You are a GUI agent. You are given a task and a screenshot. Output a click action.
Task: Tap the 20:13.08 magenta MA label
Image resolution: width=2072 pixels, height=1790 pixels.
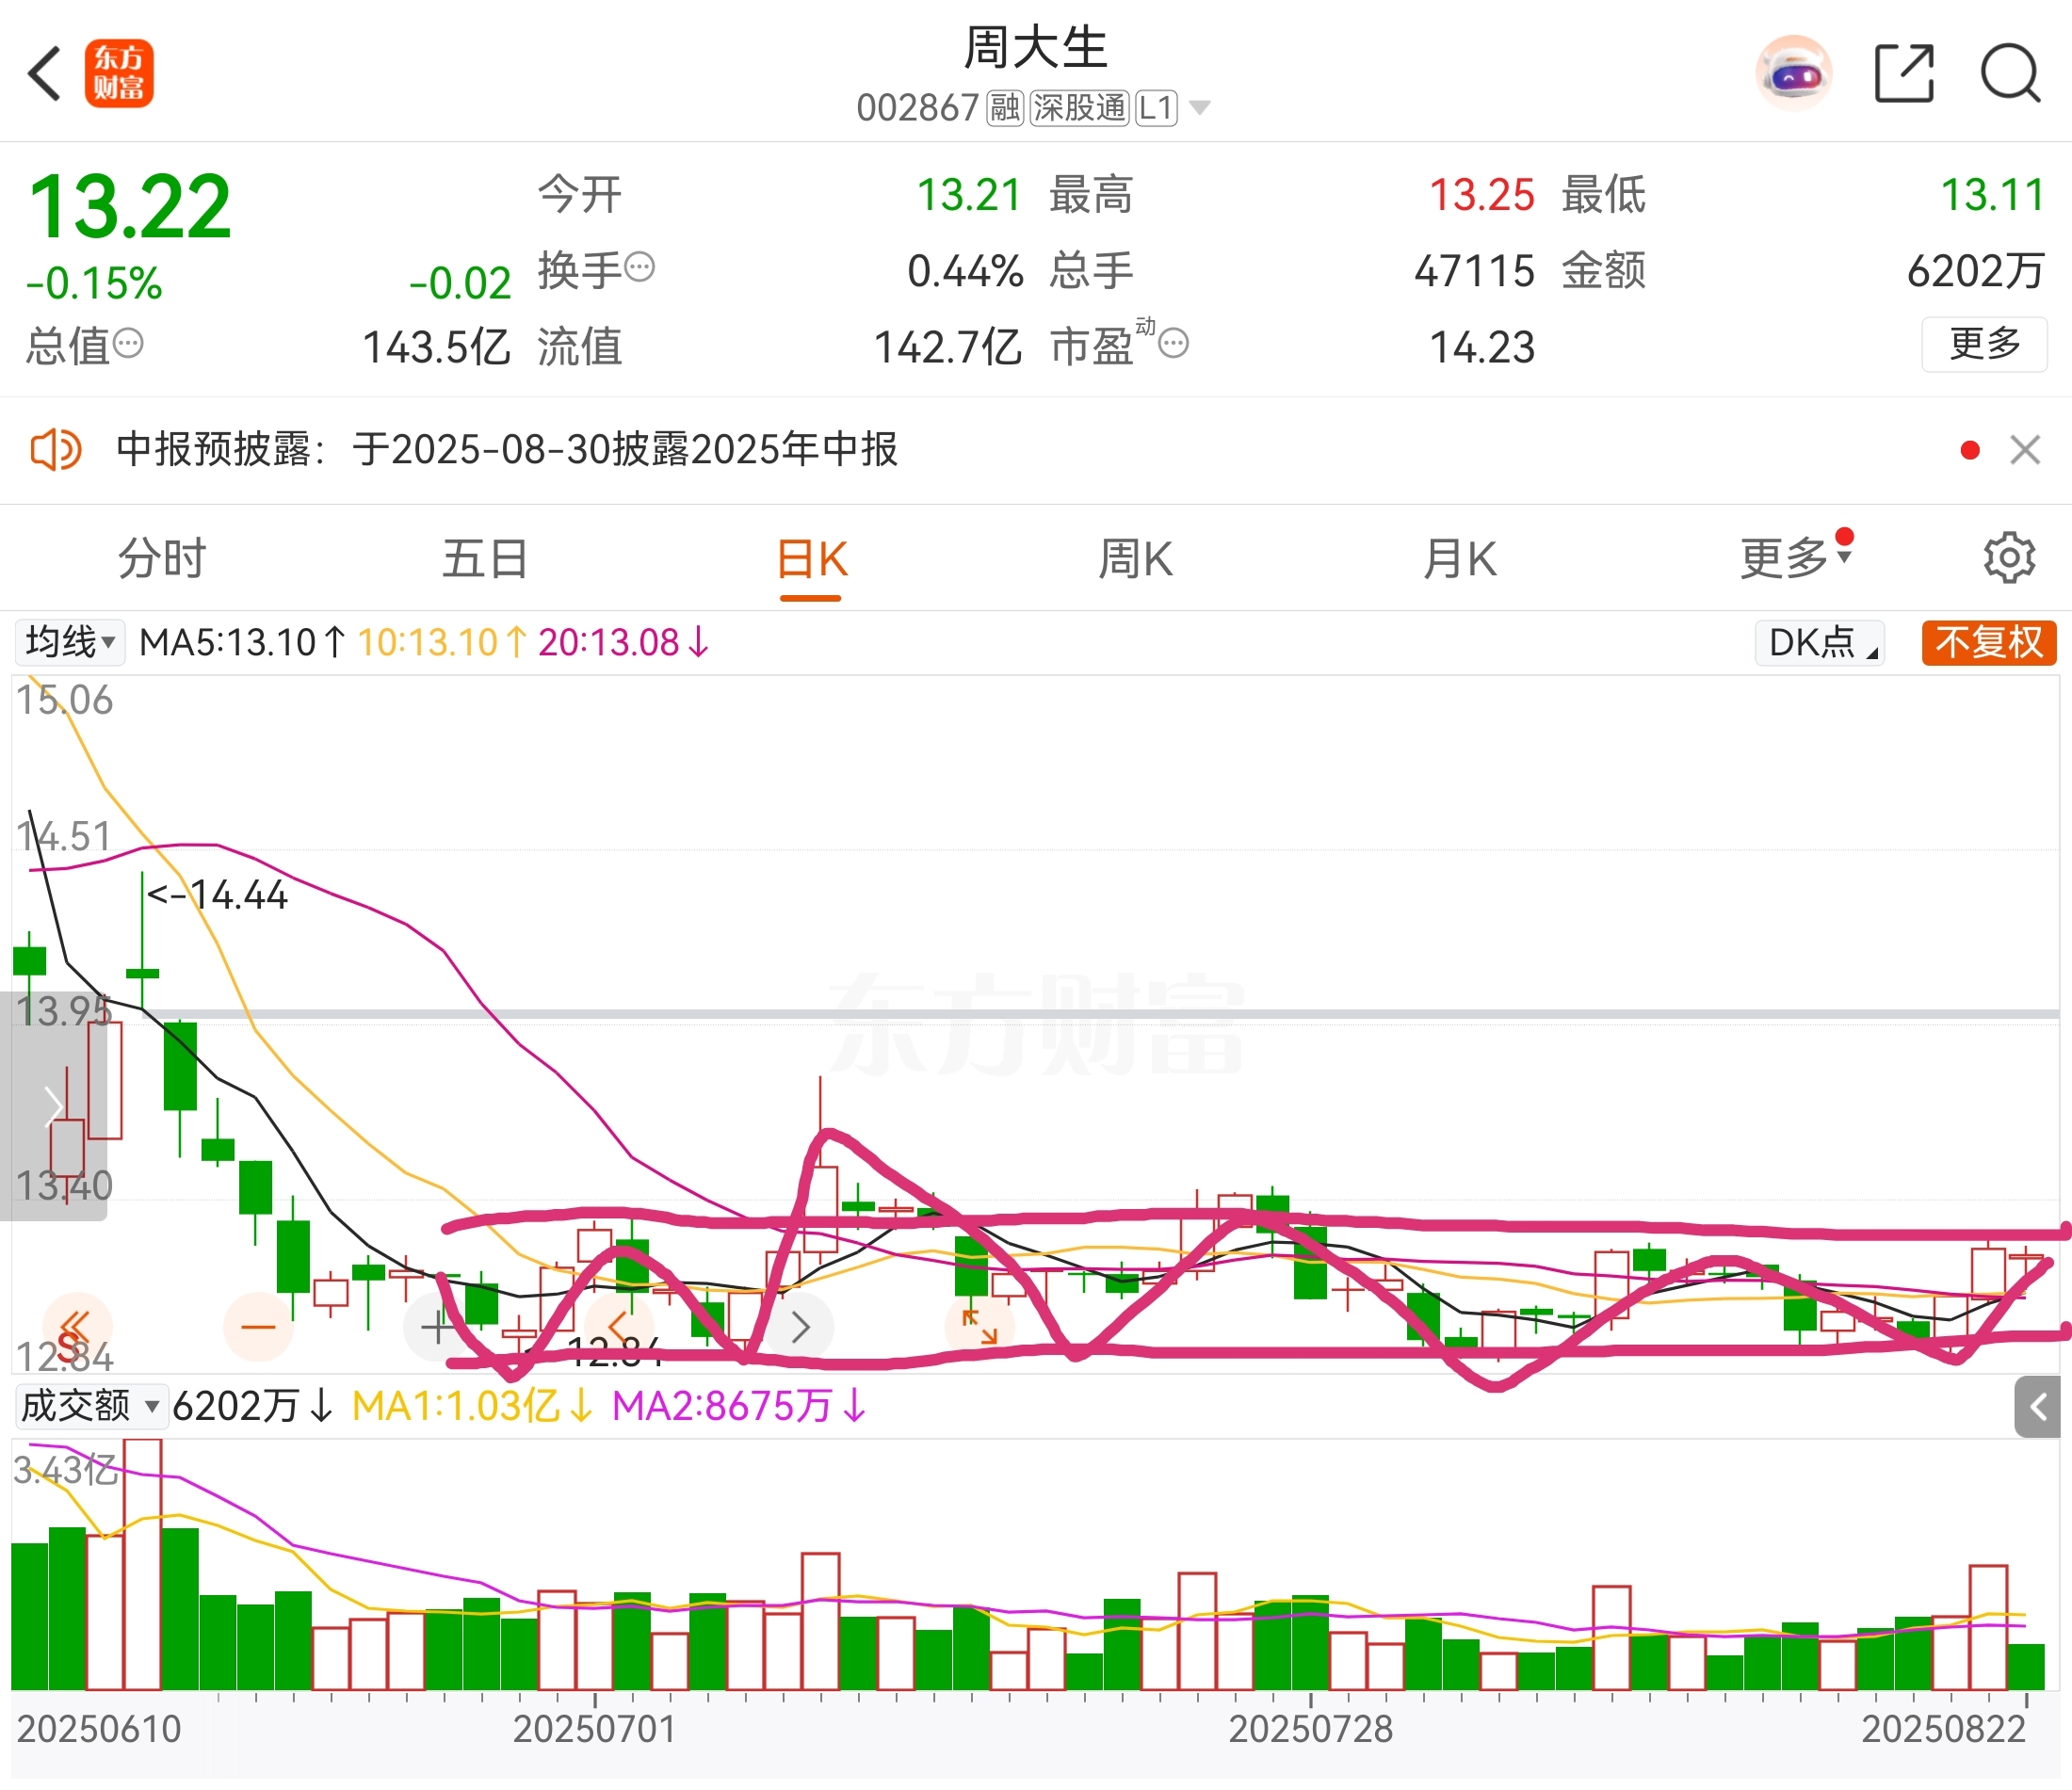624,642
